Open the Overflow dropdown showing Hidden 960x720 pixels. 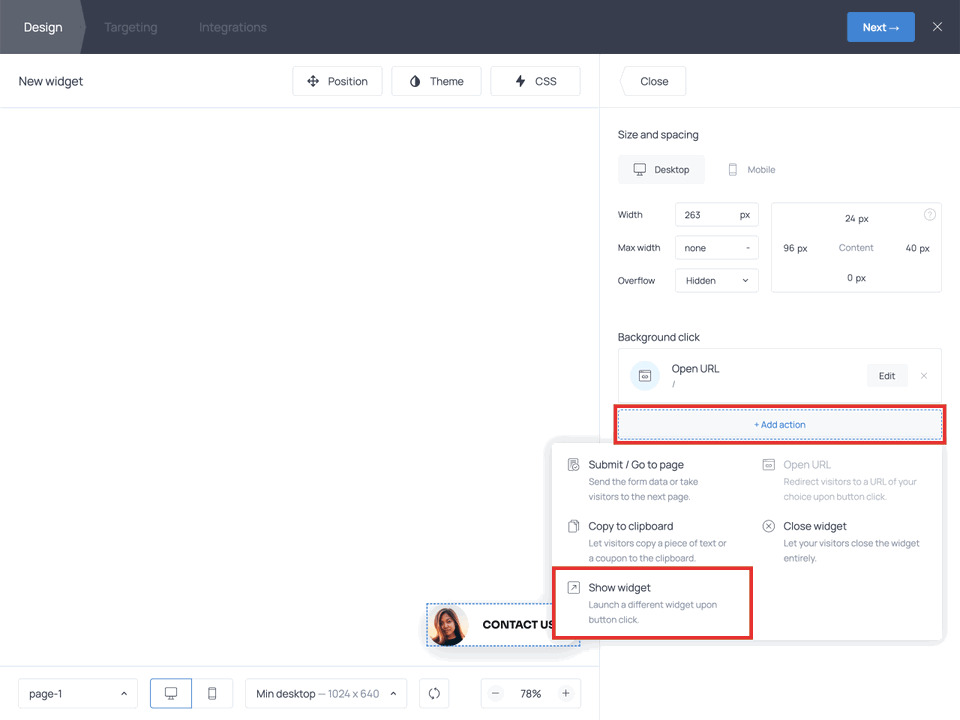click(x=716, y=280)
